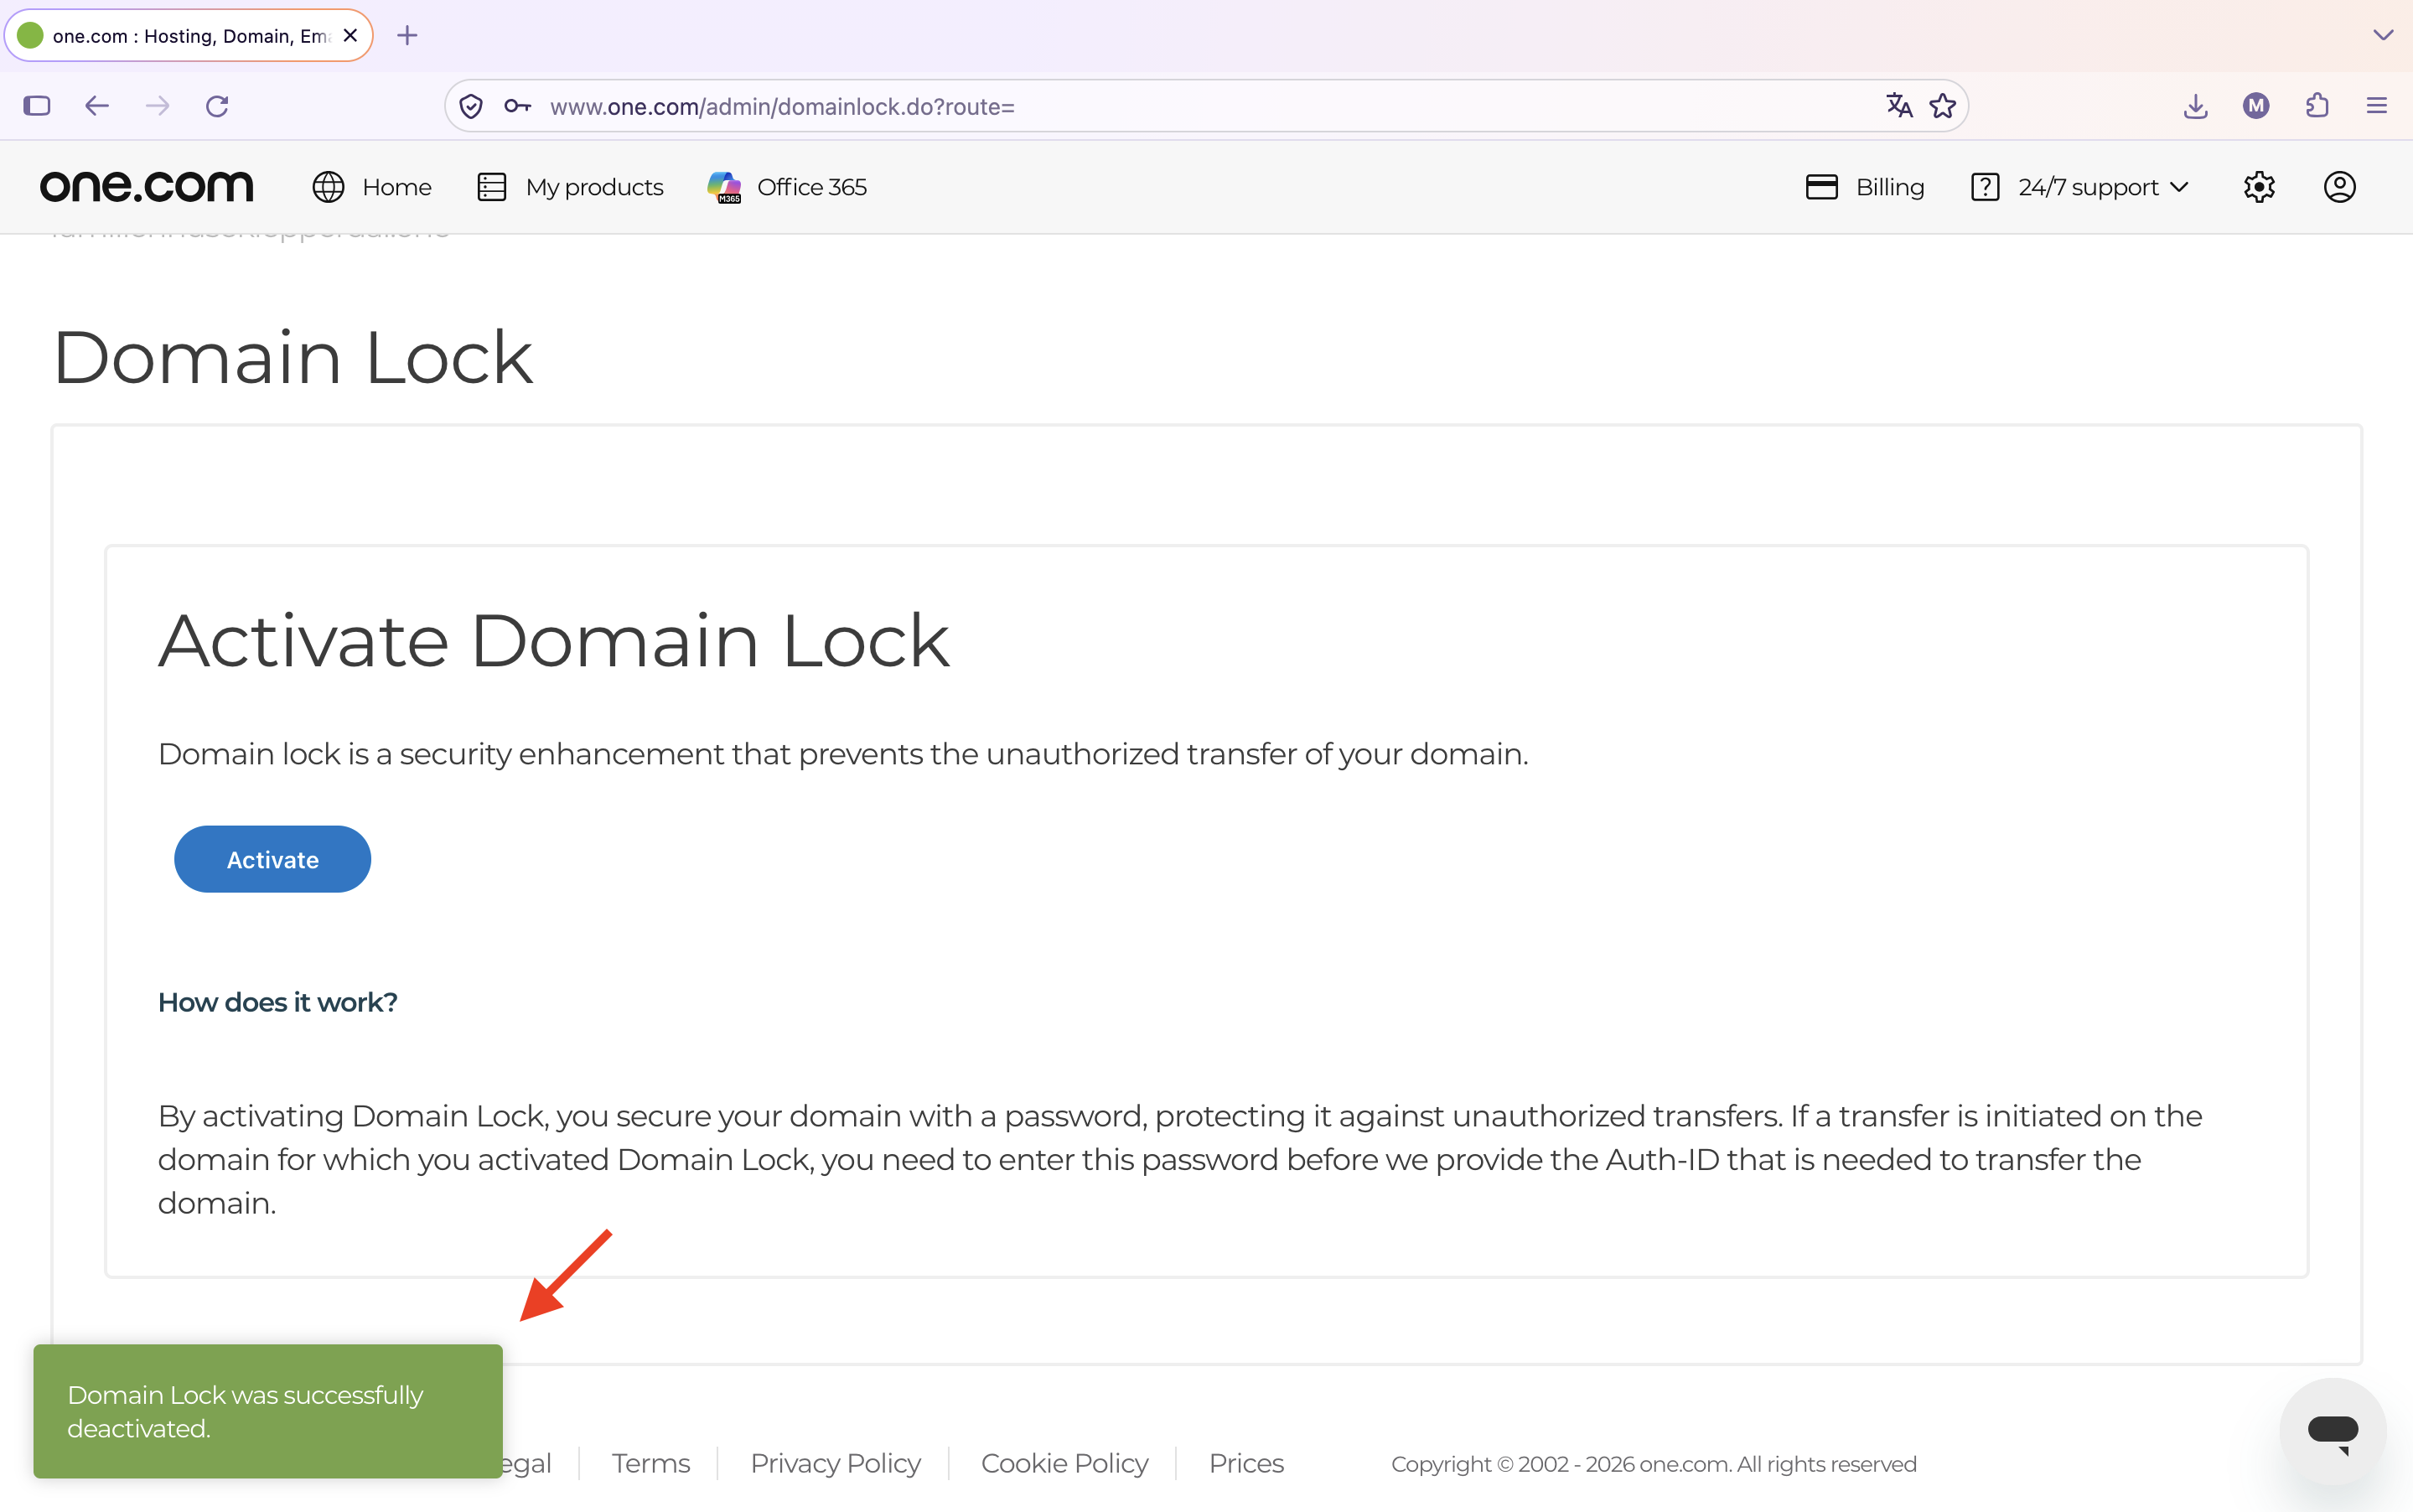This screenshot has height=1512, width=2413.
Task: Open the browser hamburger menu
Action: [2377, 106]
